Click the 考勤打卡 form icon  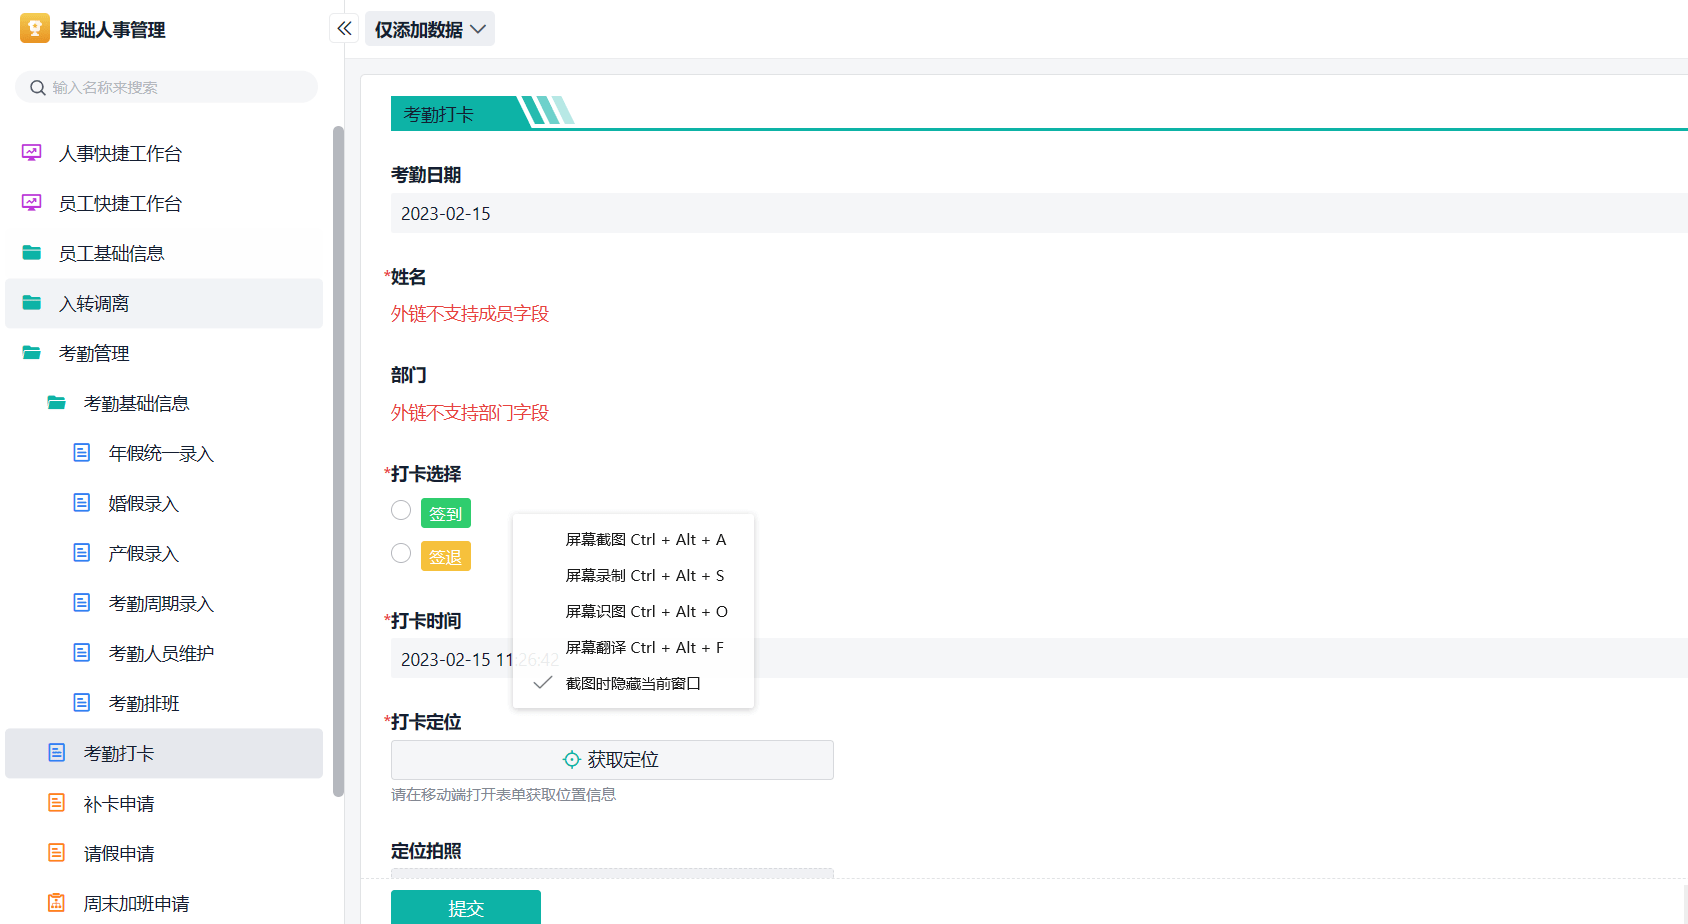pos(57,753)
